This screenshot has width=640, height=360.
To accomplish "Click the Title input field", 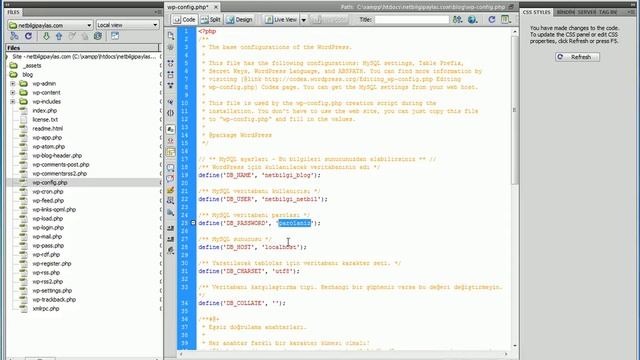I will [x=411, y=20].
